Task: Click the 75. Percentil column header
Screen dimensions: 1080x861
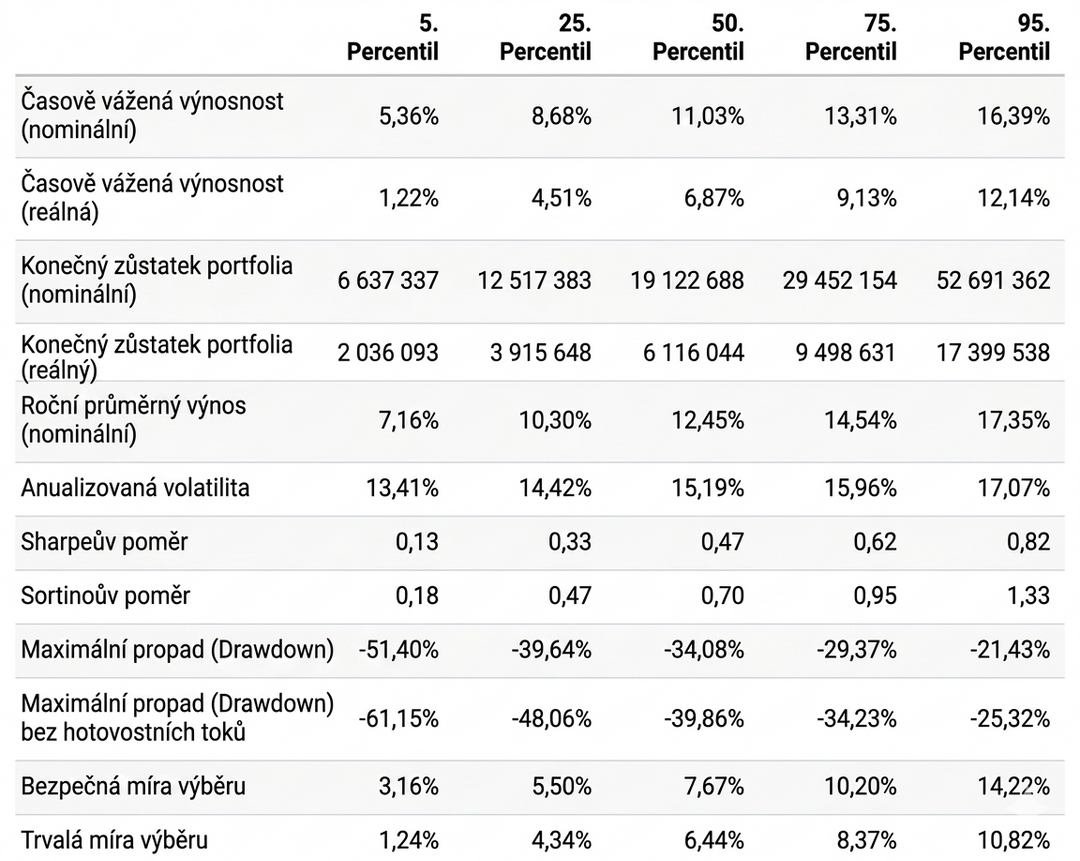Action: pyautogui.click(x=851, y=38)
